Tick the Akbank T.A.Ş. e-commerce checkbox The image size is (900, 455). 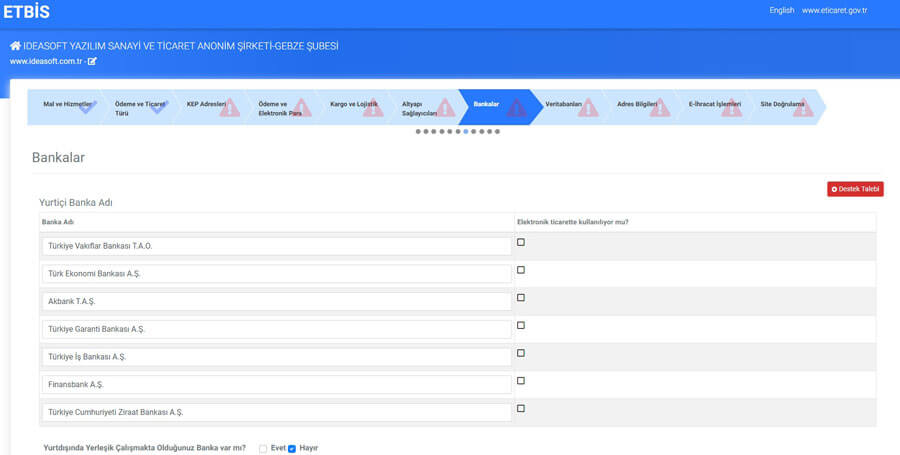(x=521, y=298)
